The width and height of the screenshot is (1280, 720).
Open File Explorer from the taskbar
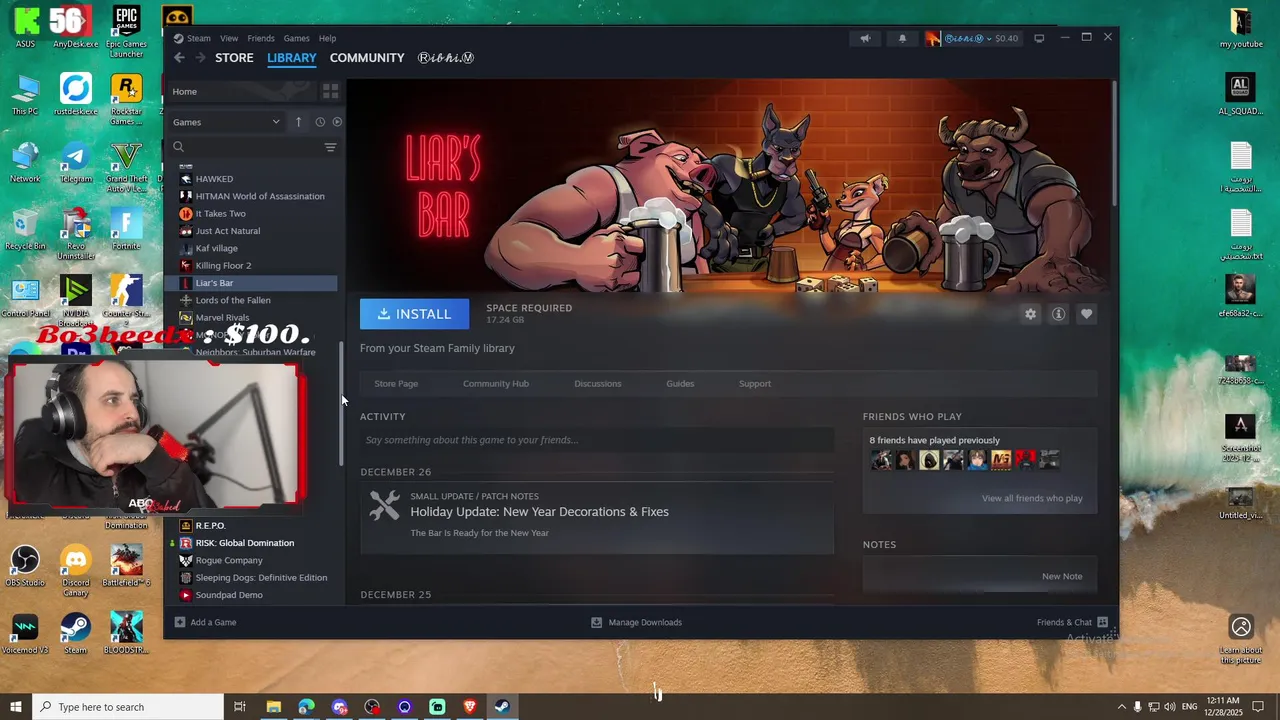click(x=273, y=707)
